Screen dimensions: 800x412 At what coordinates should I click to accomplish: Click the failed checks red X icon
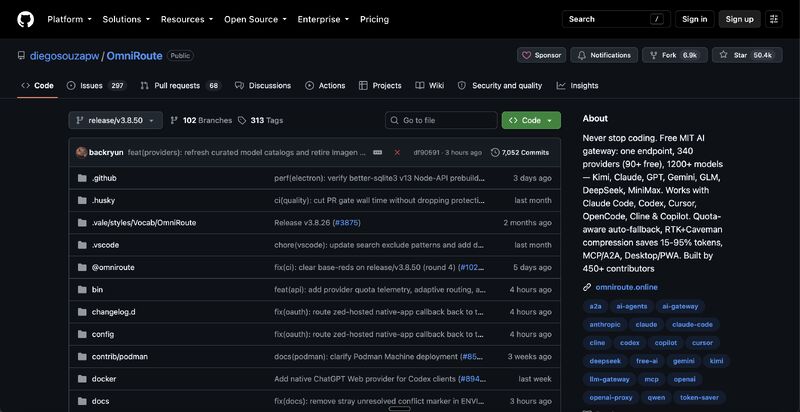(397, 152)
